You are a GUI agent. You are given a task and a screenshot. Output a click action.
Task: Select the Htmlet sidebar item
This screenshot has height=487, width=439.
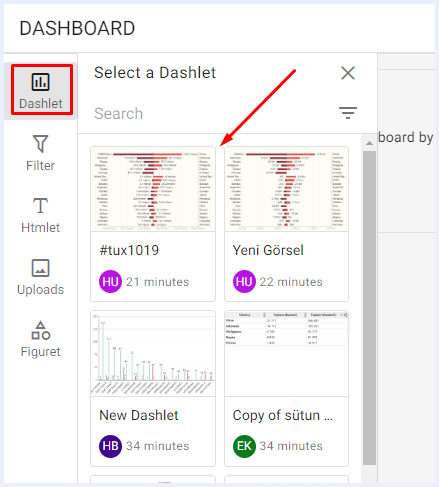41,215
